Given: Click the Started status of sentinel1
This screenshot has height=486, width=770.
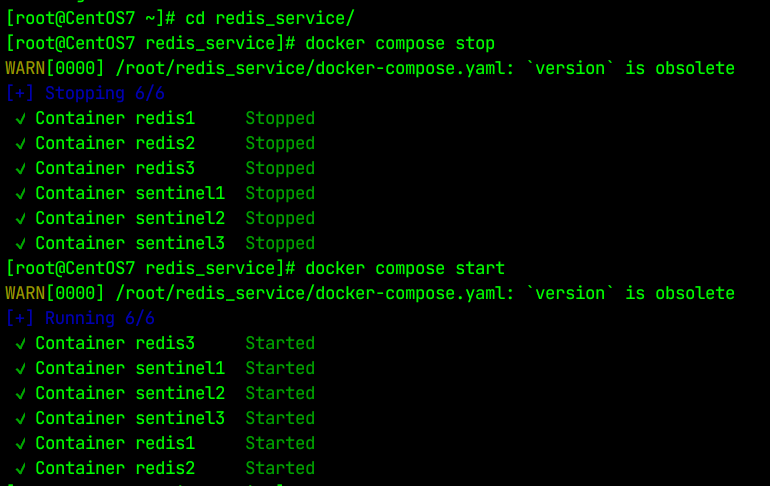Looking at the screenshot, I should click(280, 369).
